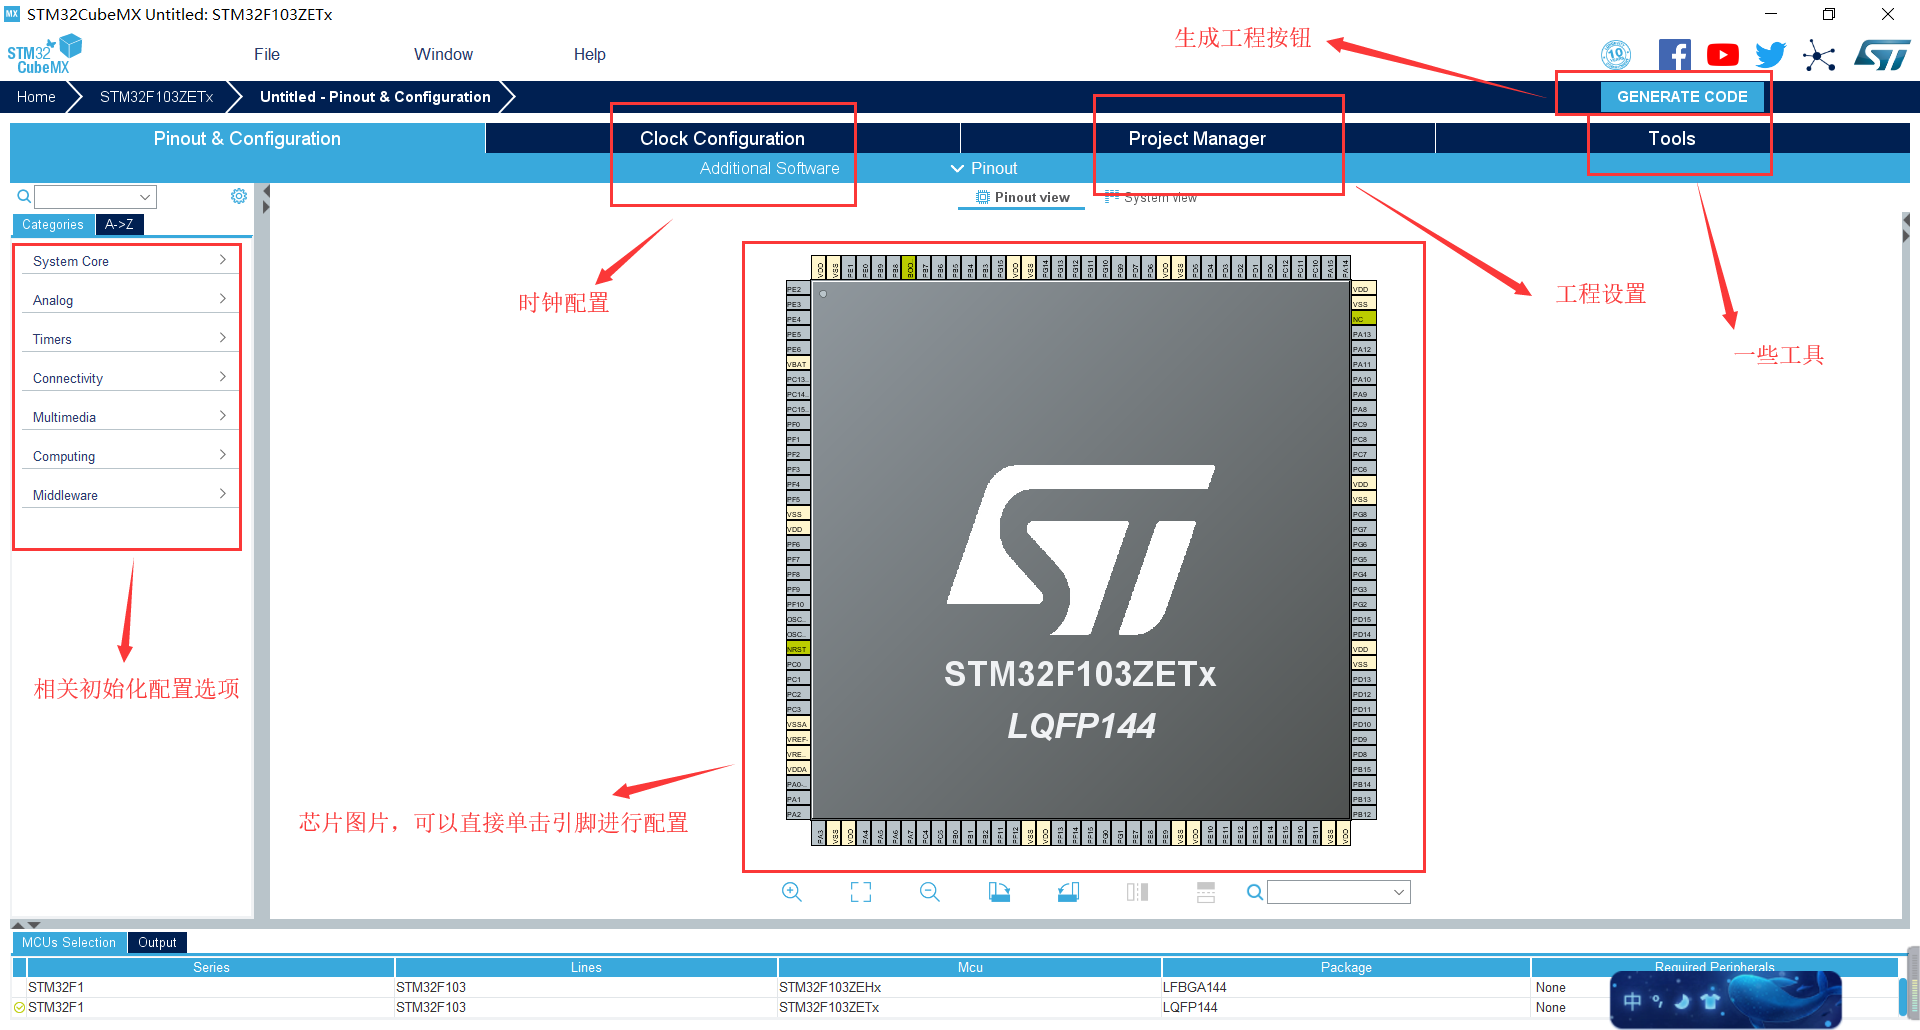Click the 10 years anniversary badge icon

1616,55
